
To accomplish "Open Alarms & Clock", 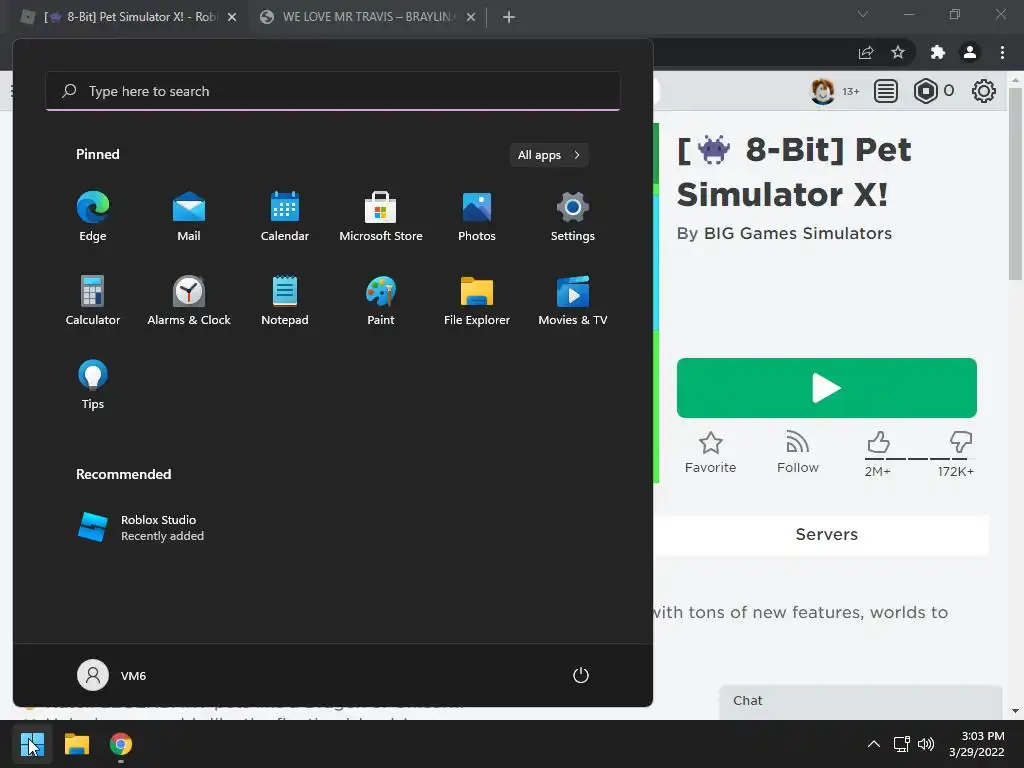I will 189,300.
